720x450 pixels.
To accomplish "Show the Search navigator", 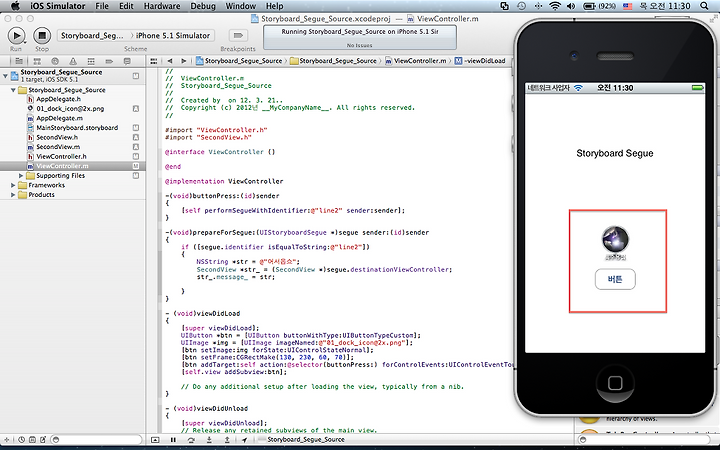I will tap(55, 61).
